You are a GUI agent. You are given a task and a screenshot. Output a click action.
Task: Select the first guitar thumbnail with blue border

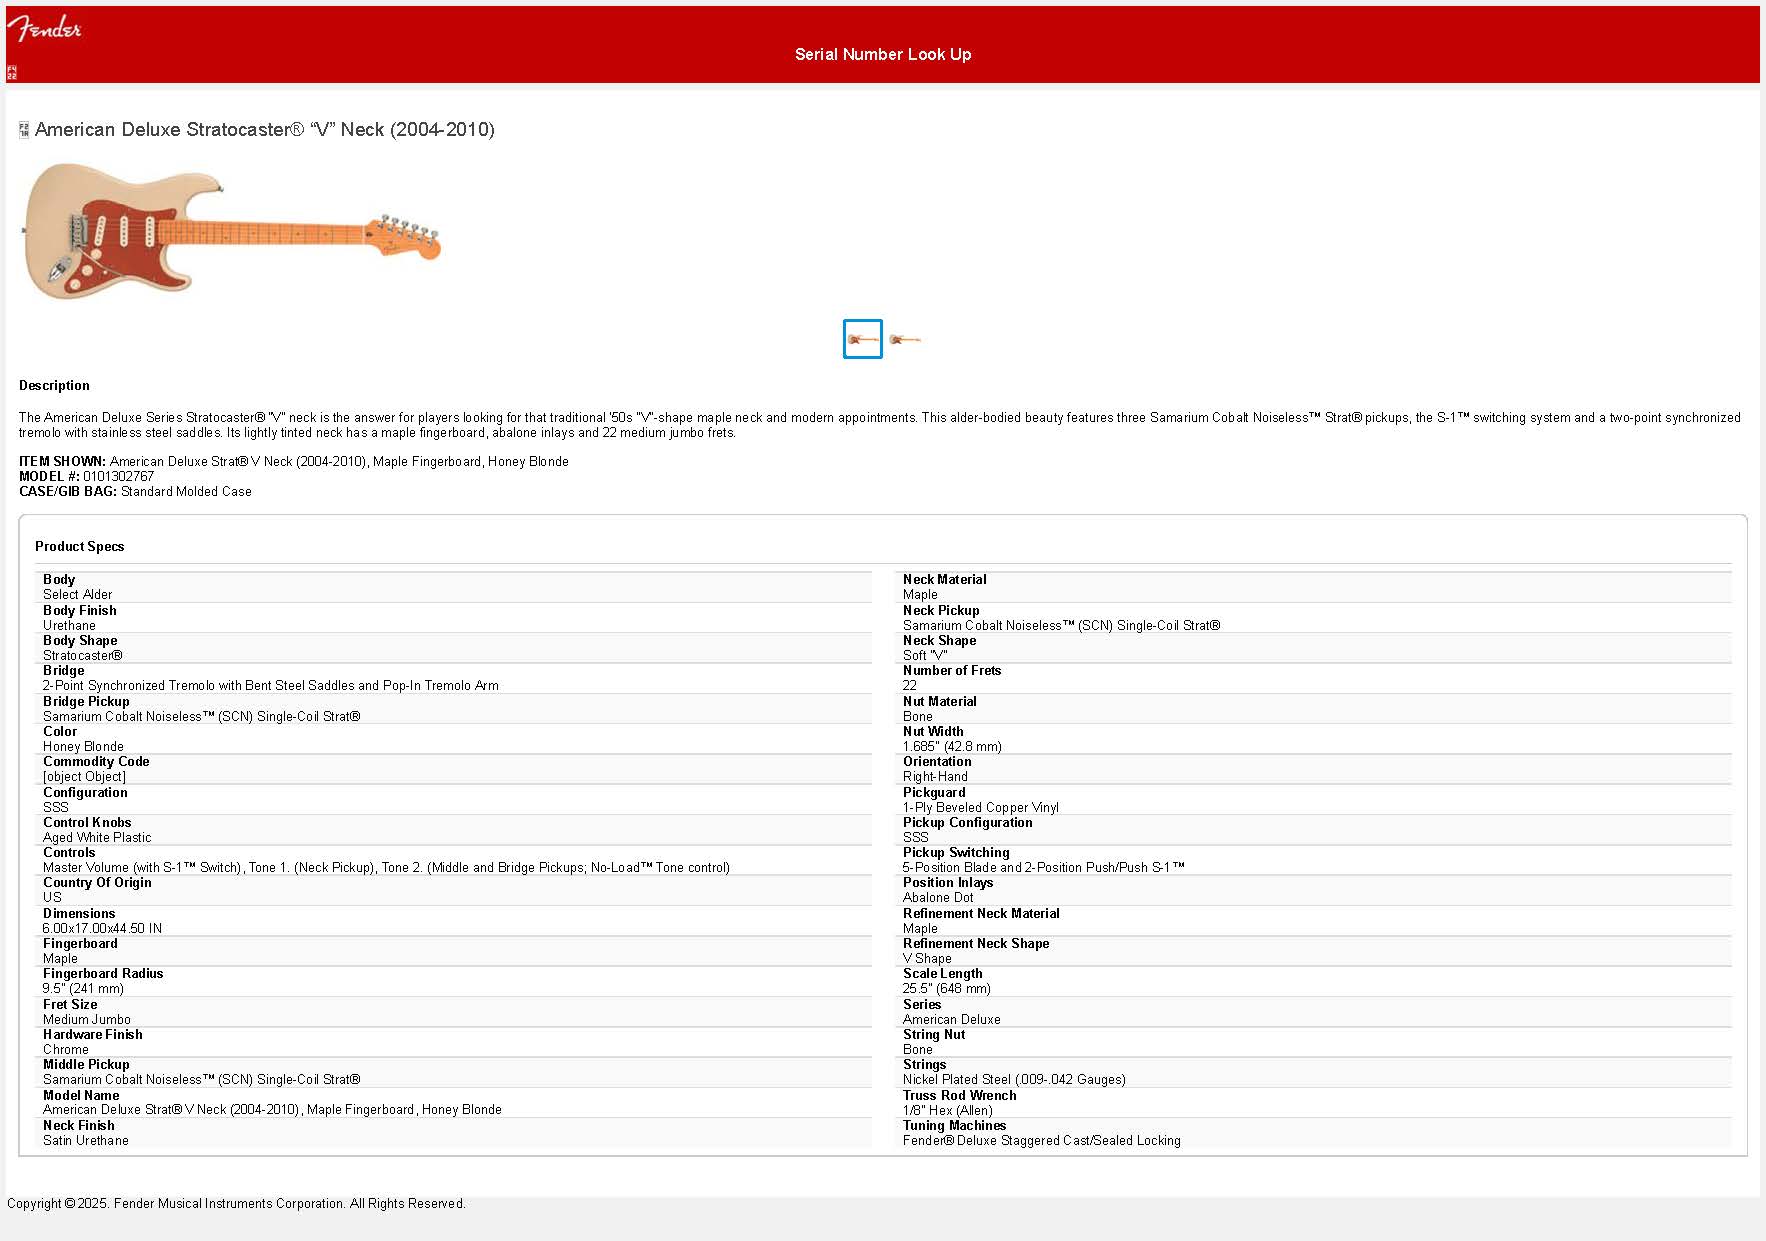863,339
